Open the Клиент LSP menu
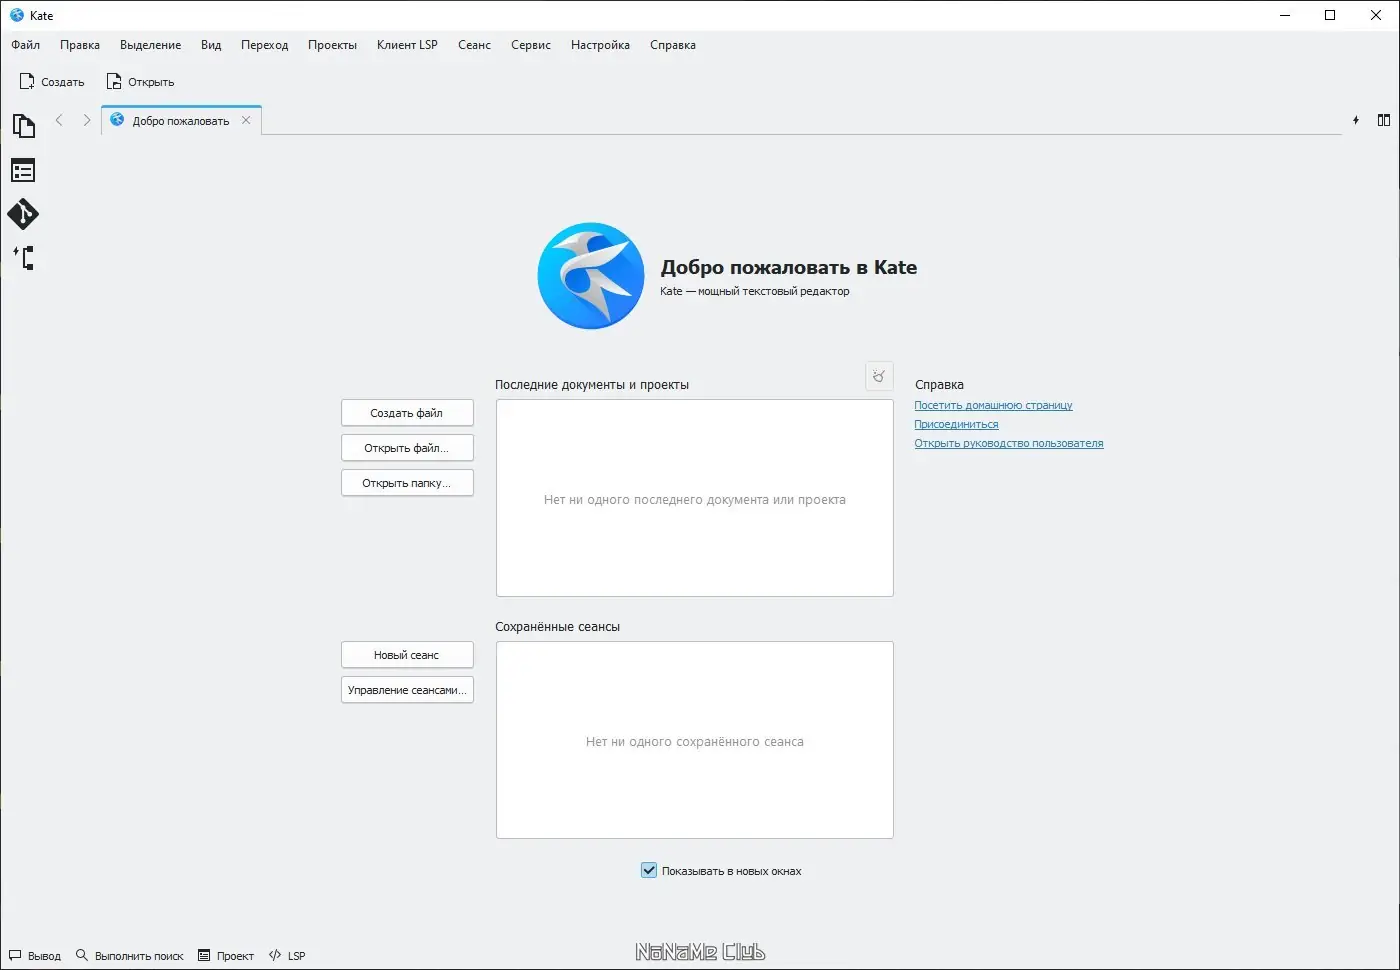Screen dimensions: 1400x970 pyautogui.click(x=408, y=45)
